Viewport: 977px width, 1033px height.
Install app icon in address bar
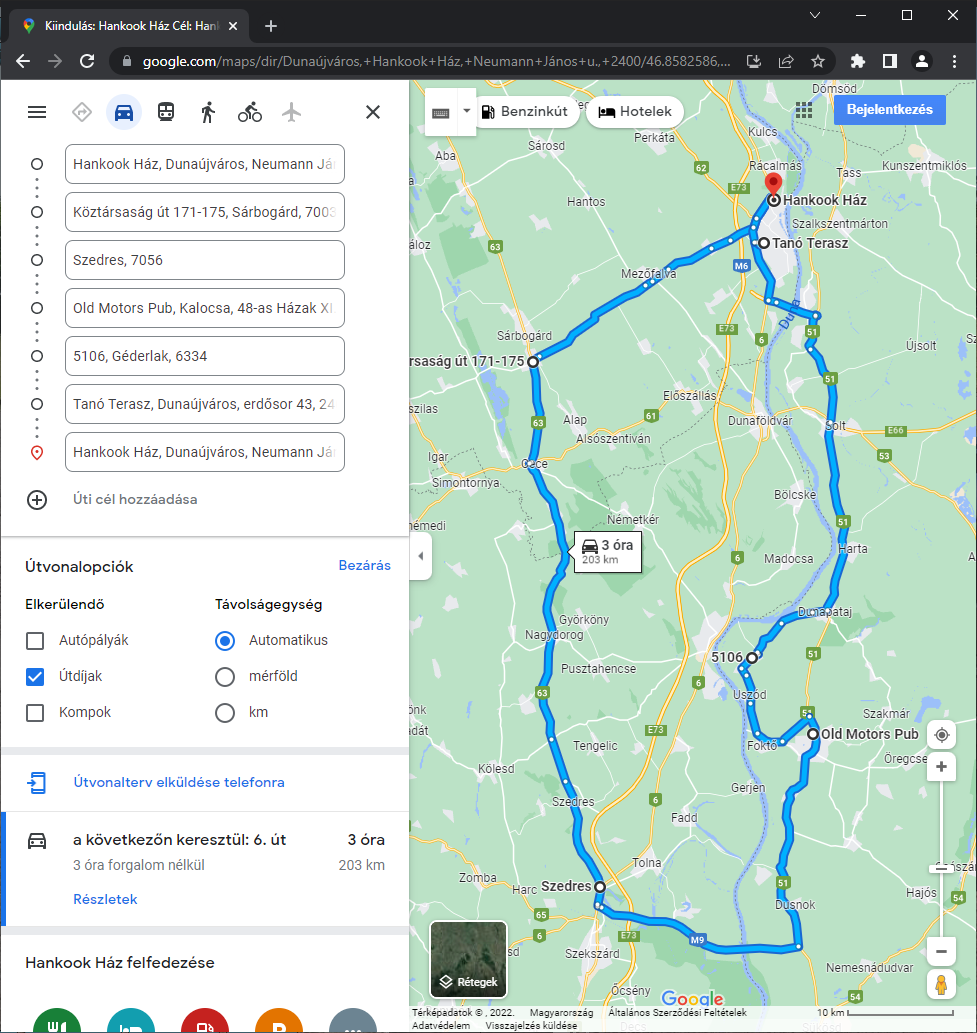tap(754, 61)
